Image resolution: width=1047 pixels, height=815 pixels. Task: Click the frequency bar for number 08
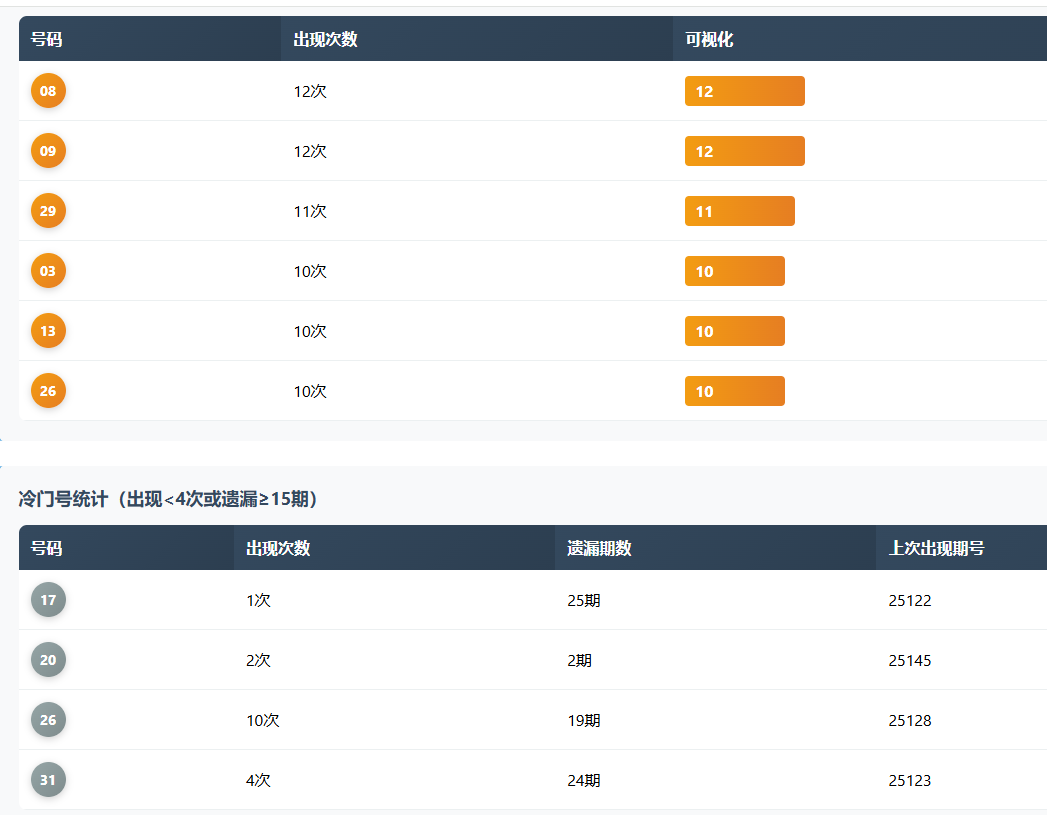744,91
